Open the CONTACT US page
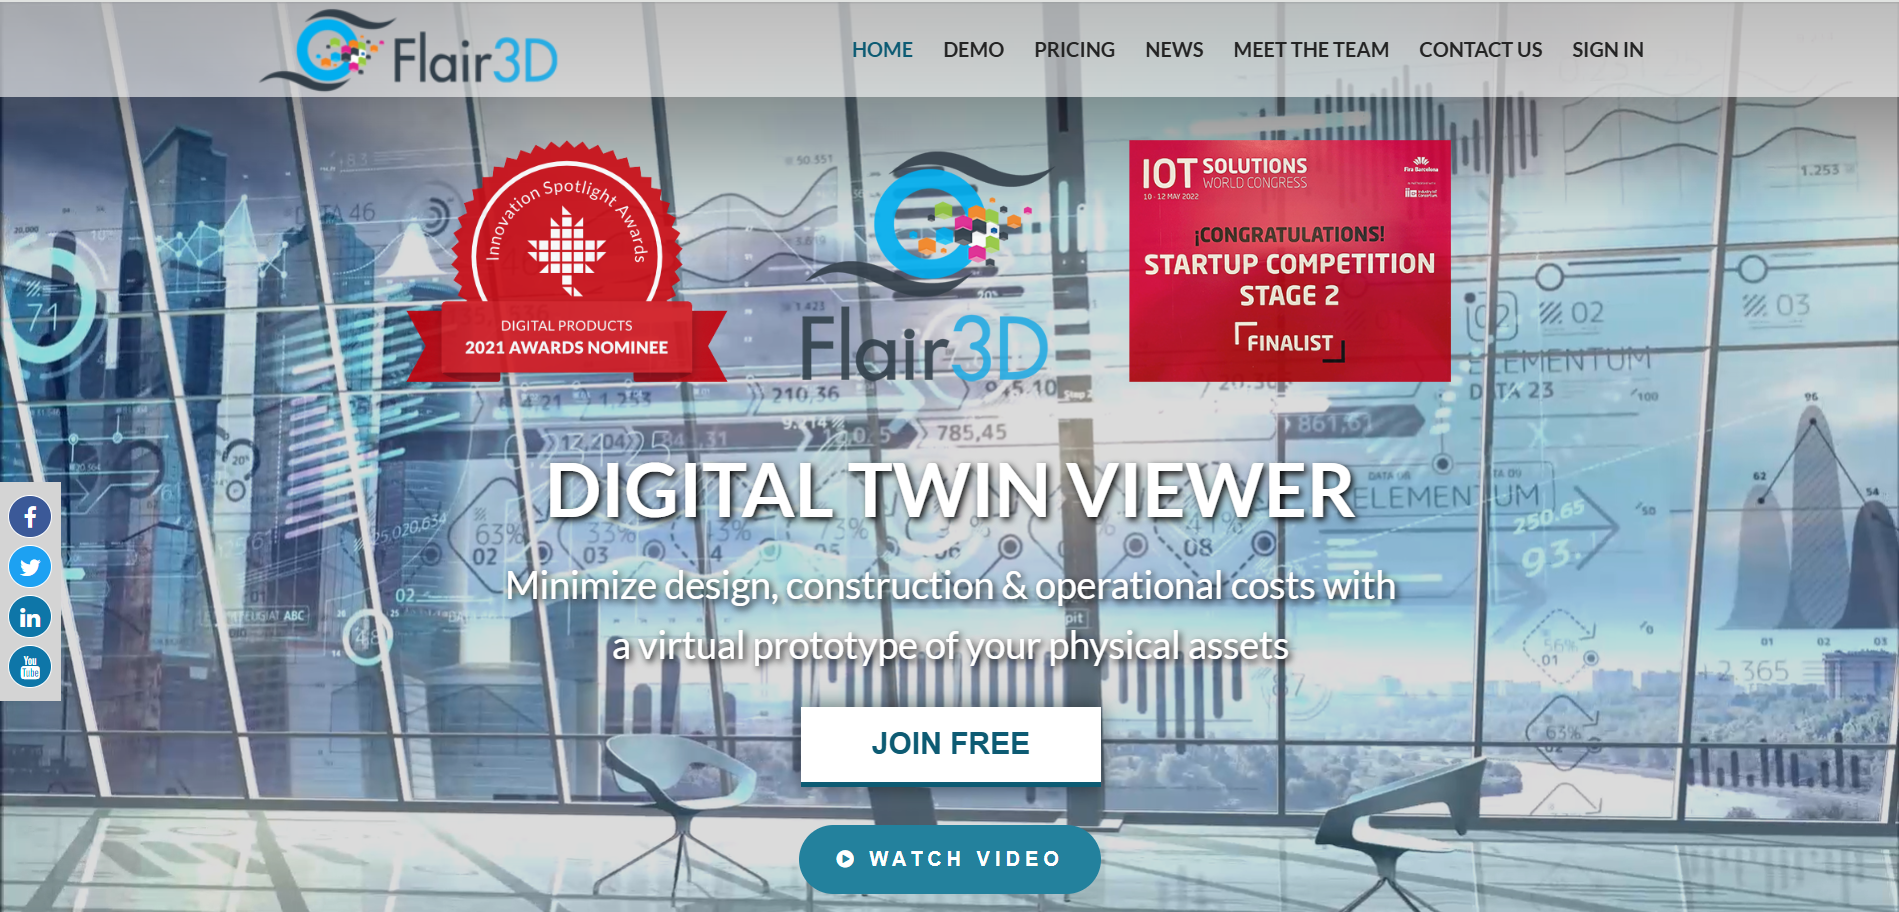 click(1480, 49)
